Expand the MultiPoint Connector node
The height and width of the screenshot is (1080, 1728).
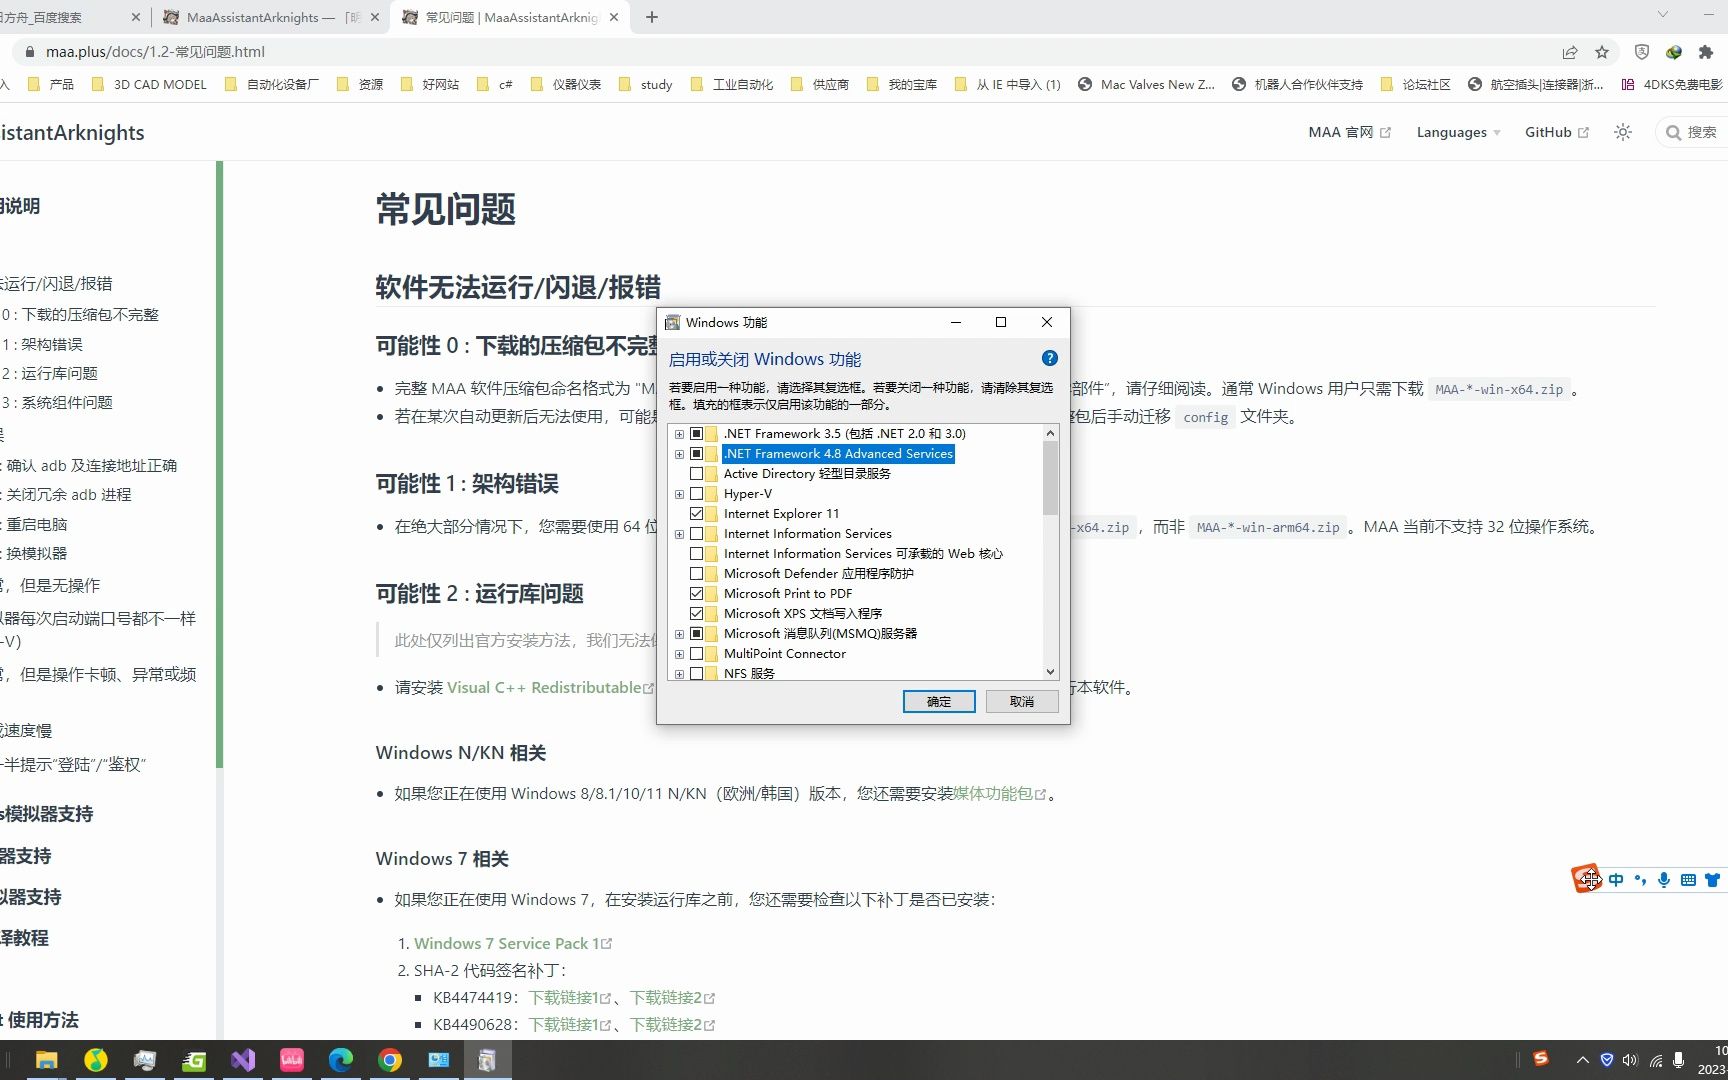679,654
